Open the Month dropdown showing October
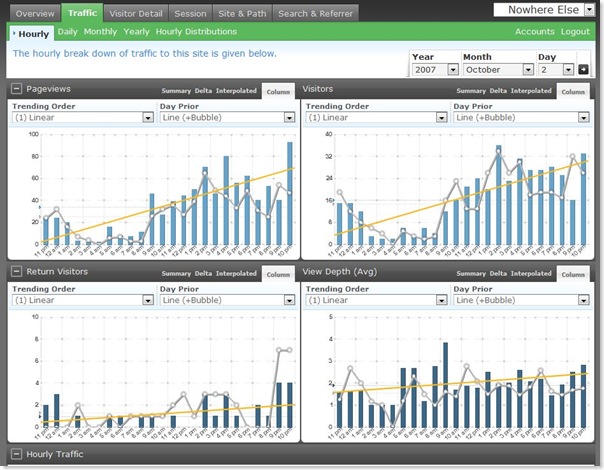The height and width of the screenshot is (470, 604). coord(498,70)
